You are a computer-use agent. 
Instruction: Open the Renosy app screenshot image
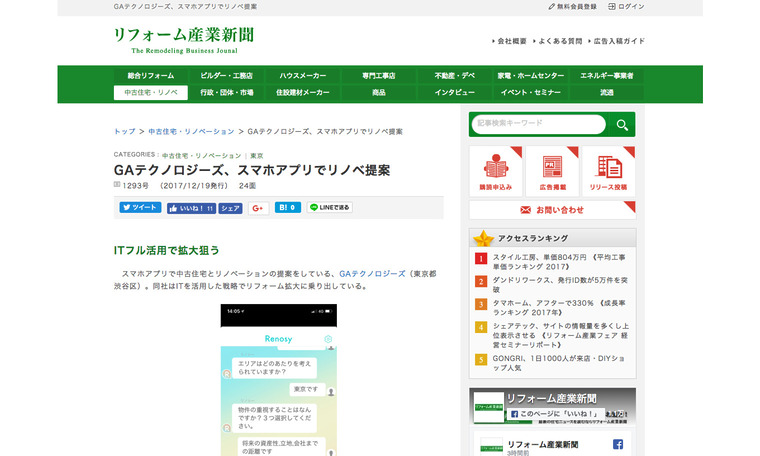(279, 380)
